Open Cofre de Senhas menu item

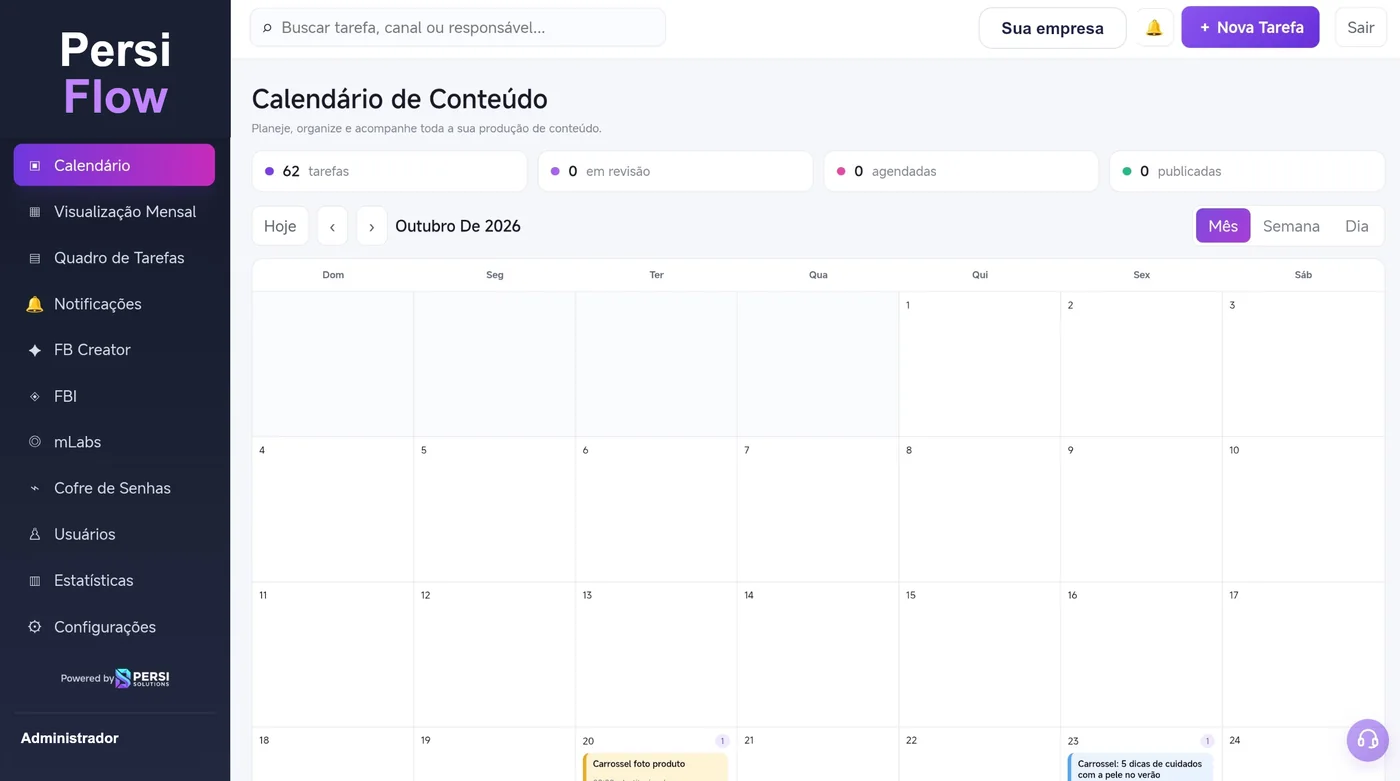coord(114,488)
